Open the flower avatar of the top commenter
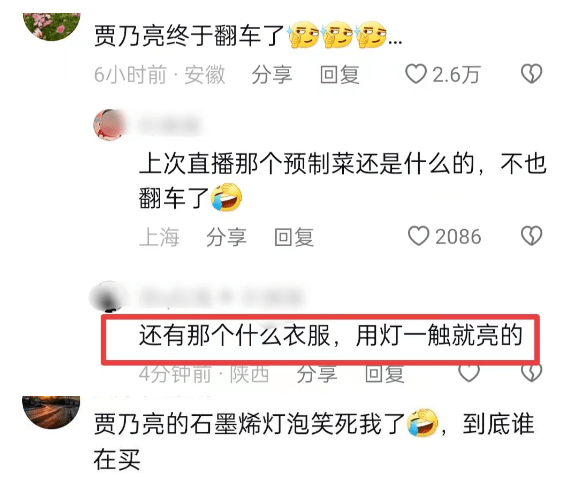Image resolution: width=588 pixels, height=485 pixels. pos(52,26)
